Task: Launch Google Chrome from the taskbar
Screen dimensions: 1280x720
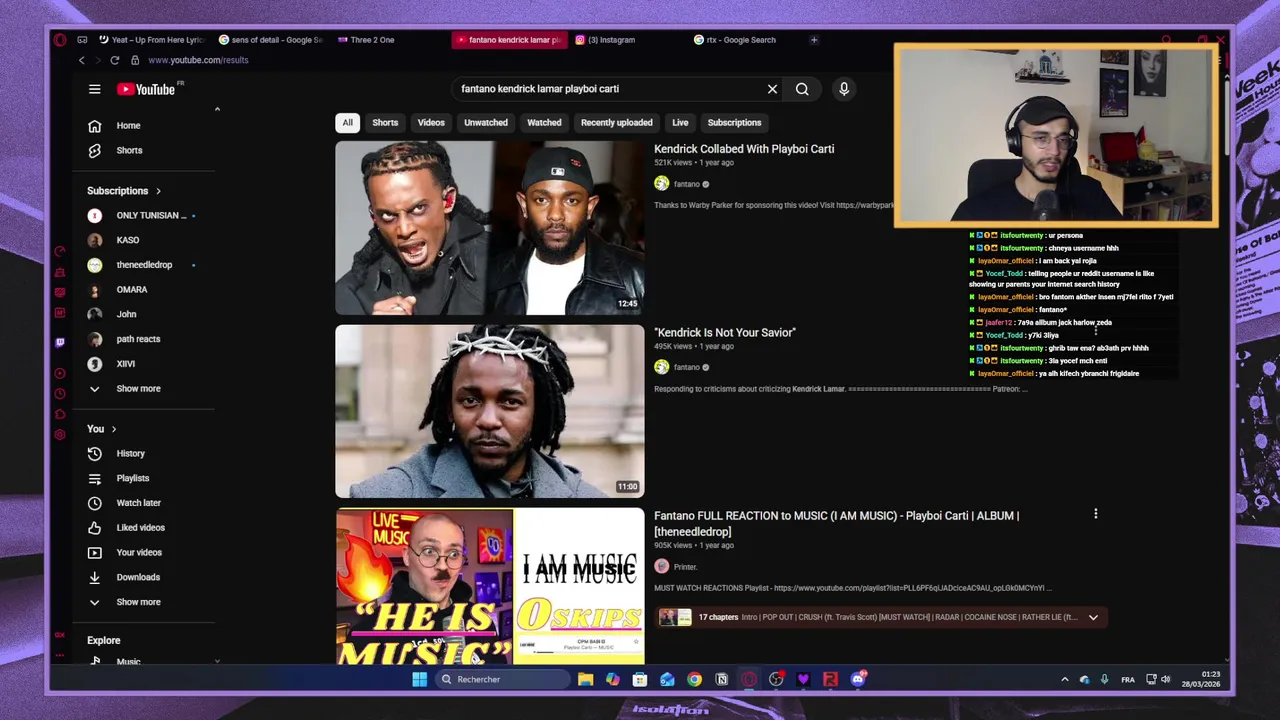Action: point(694,679)
